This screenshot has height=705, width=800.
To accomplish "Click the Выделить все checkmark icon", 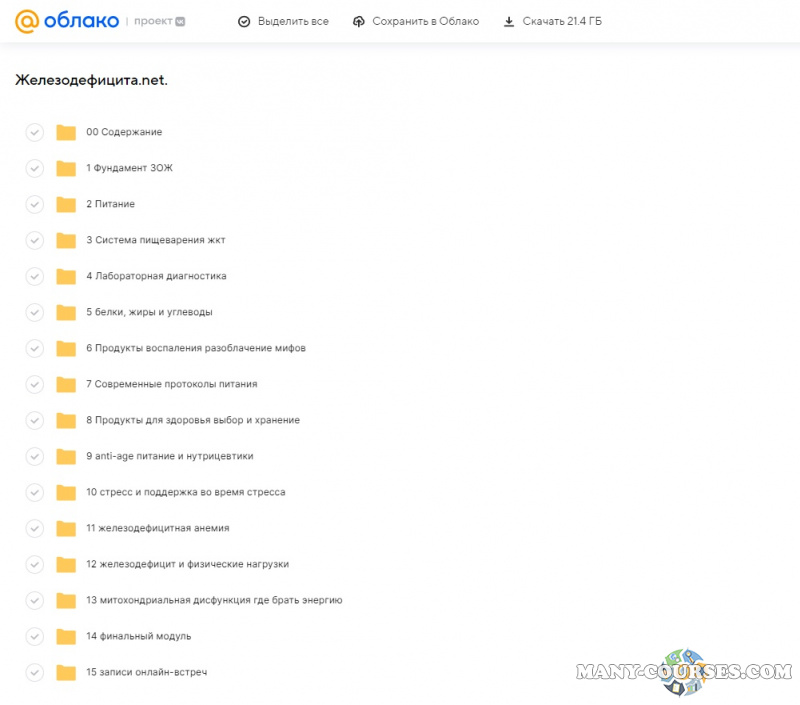I will 244,21.
